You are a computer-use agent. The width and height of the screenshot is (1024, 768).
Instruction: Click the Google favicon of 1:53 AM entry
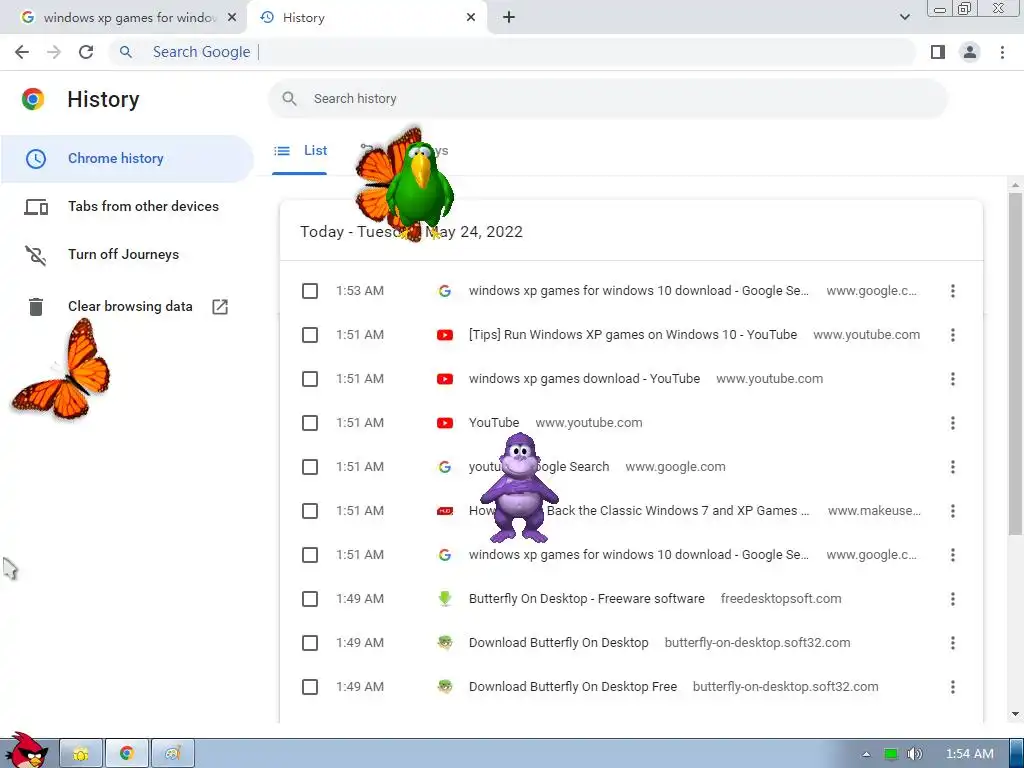(445, 291)
